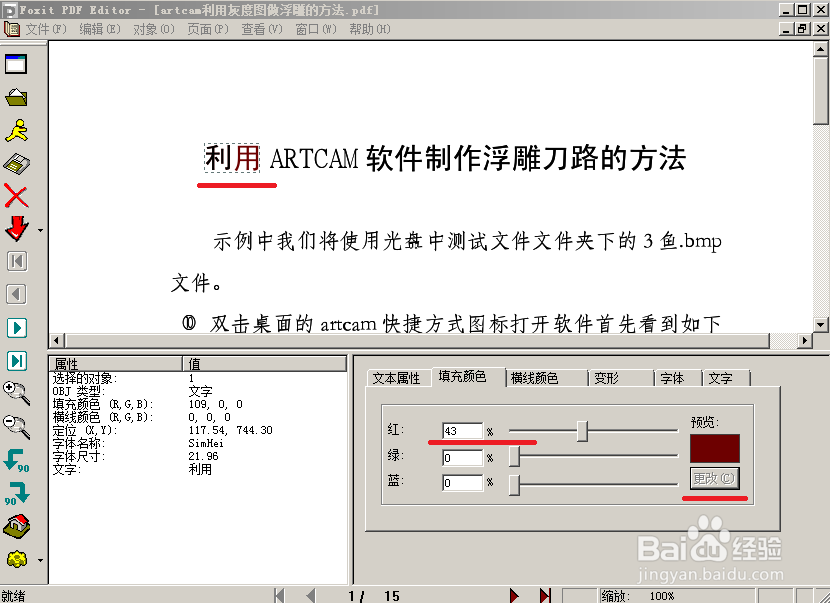Click the 缩放 100% status bar field
This screenshot has width=830, height=603.
(676, 596)
